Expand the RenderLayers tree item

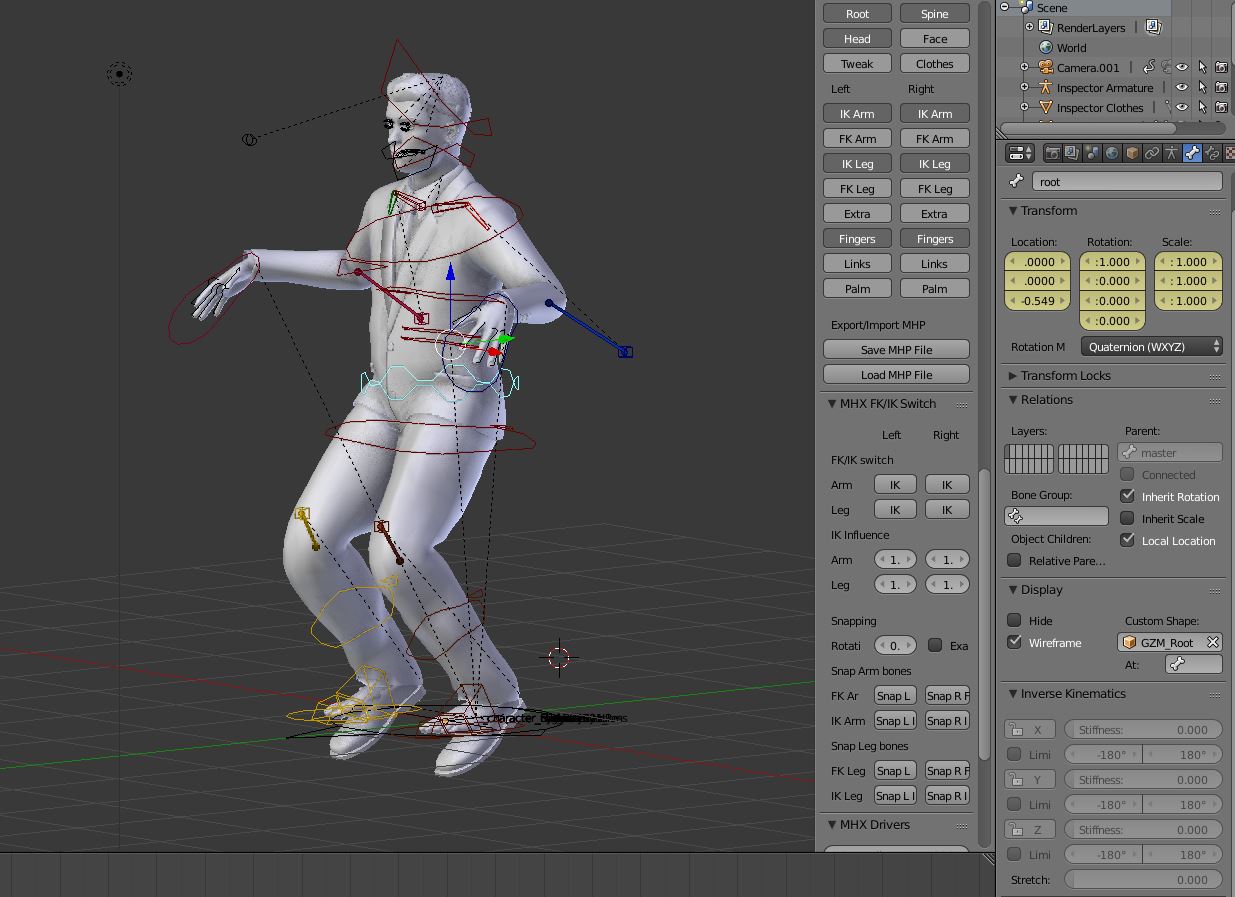tap(1029, 27)
